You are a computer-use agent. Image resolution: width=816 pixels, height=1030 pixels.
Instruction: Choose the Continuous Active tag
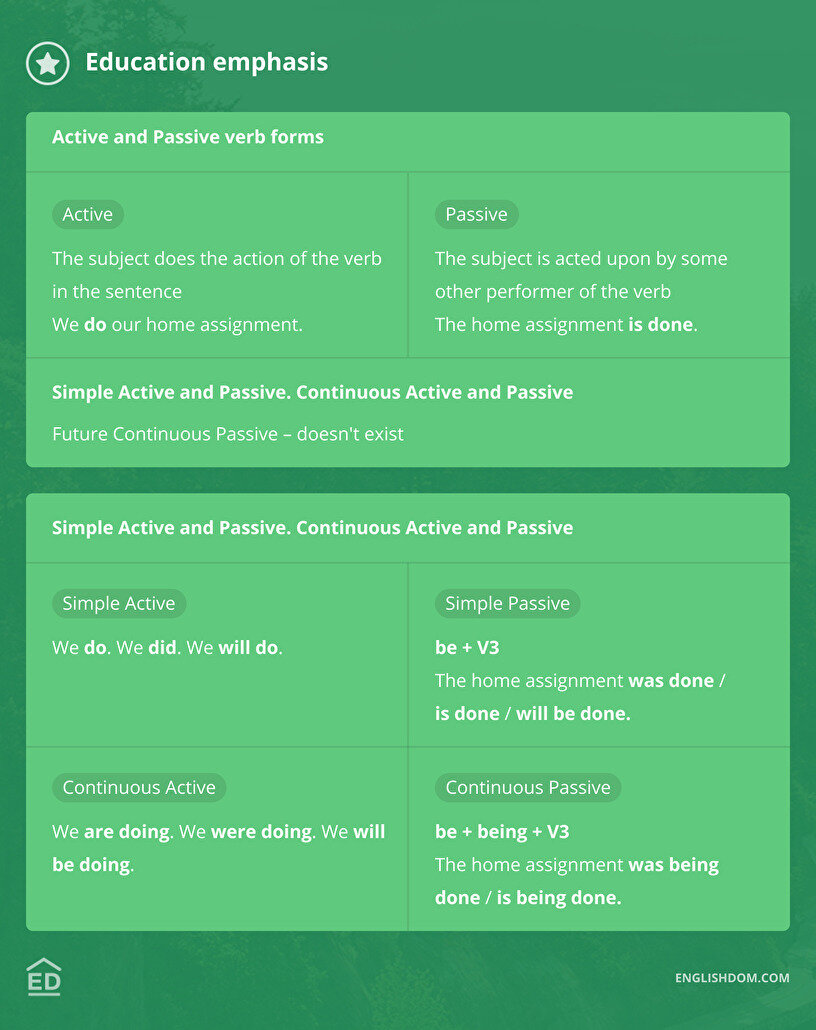[x=139, y=787]
